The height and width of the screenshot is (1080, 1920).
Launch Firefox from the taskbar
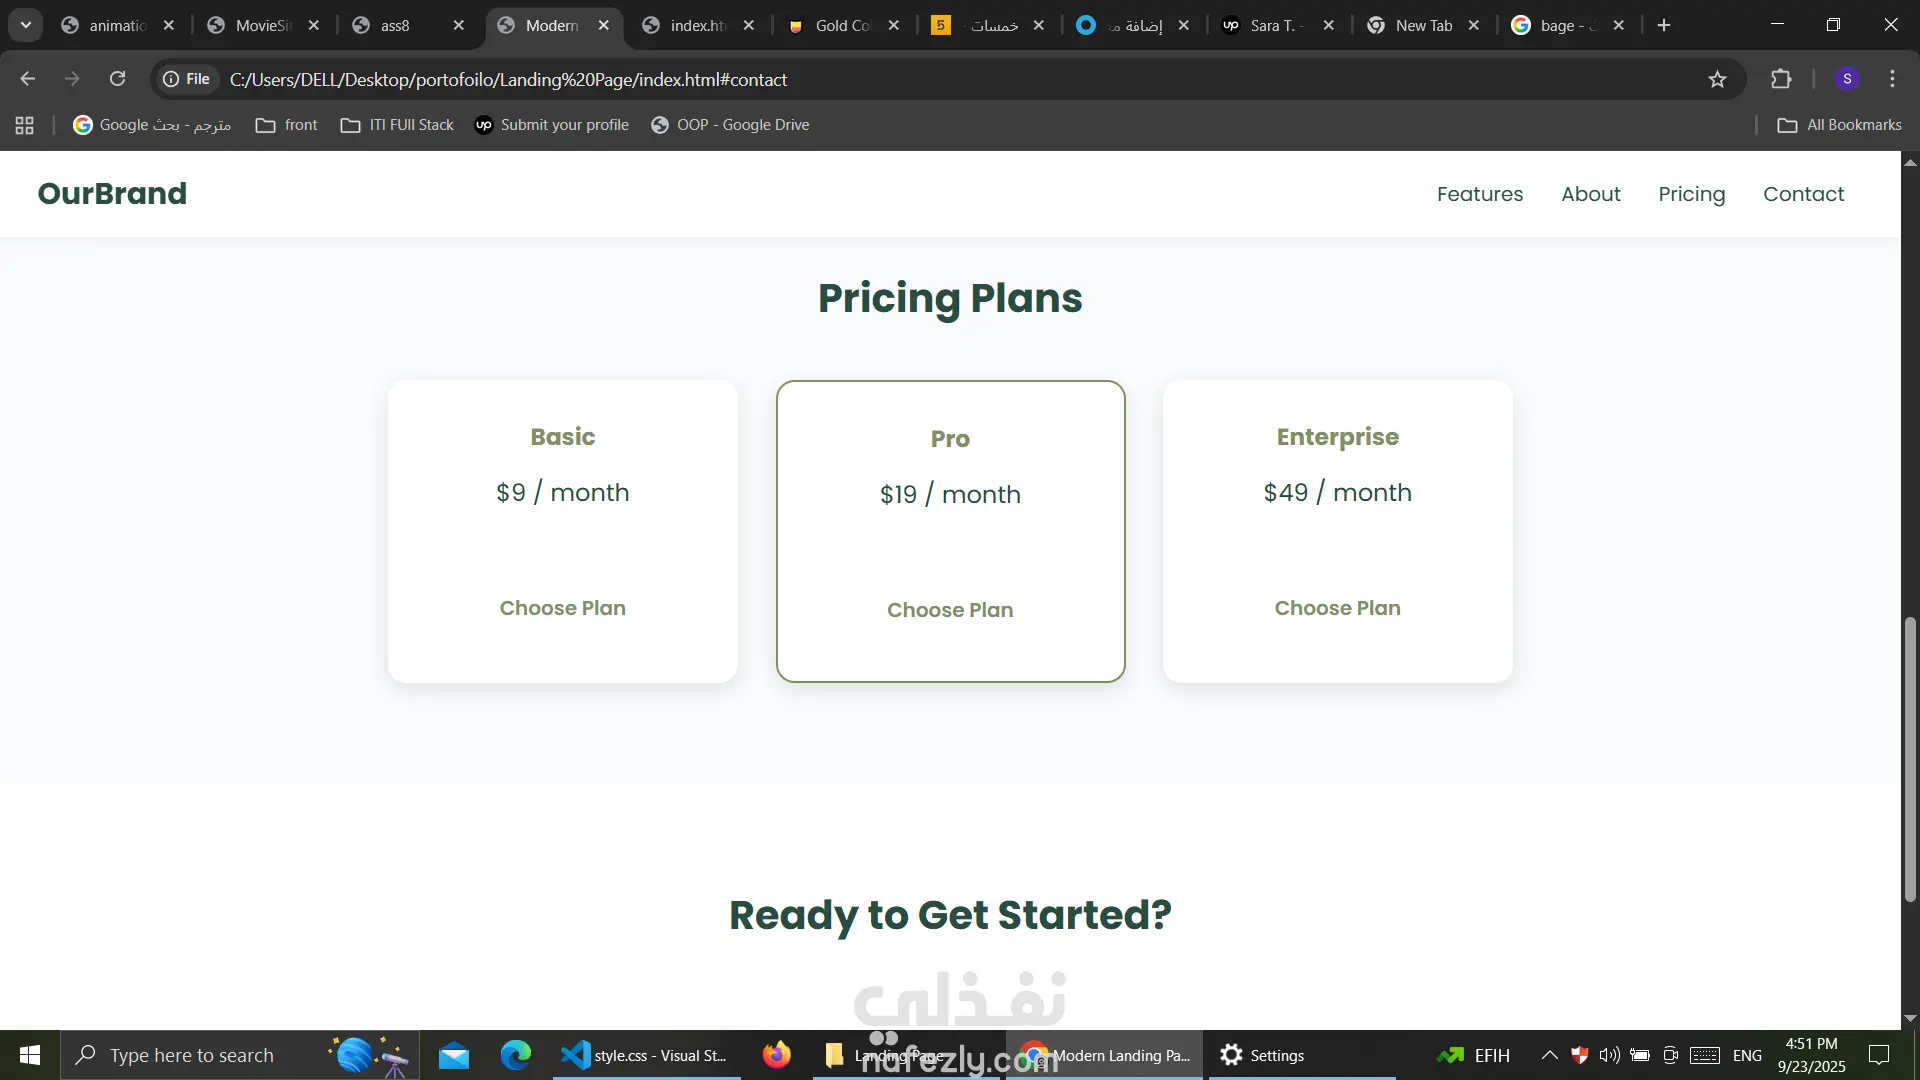pos(776,1055)
